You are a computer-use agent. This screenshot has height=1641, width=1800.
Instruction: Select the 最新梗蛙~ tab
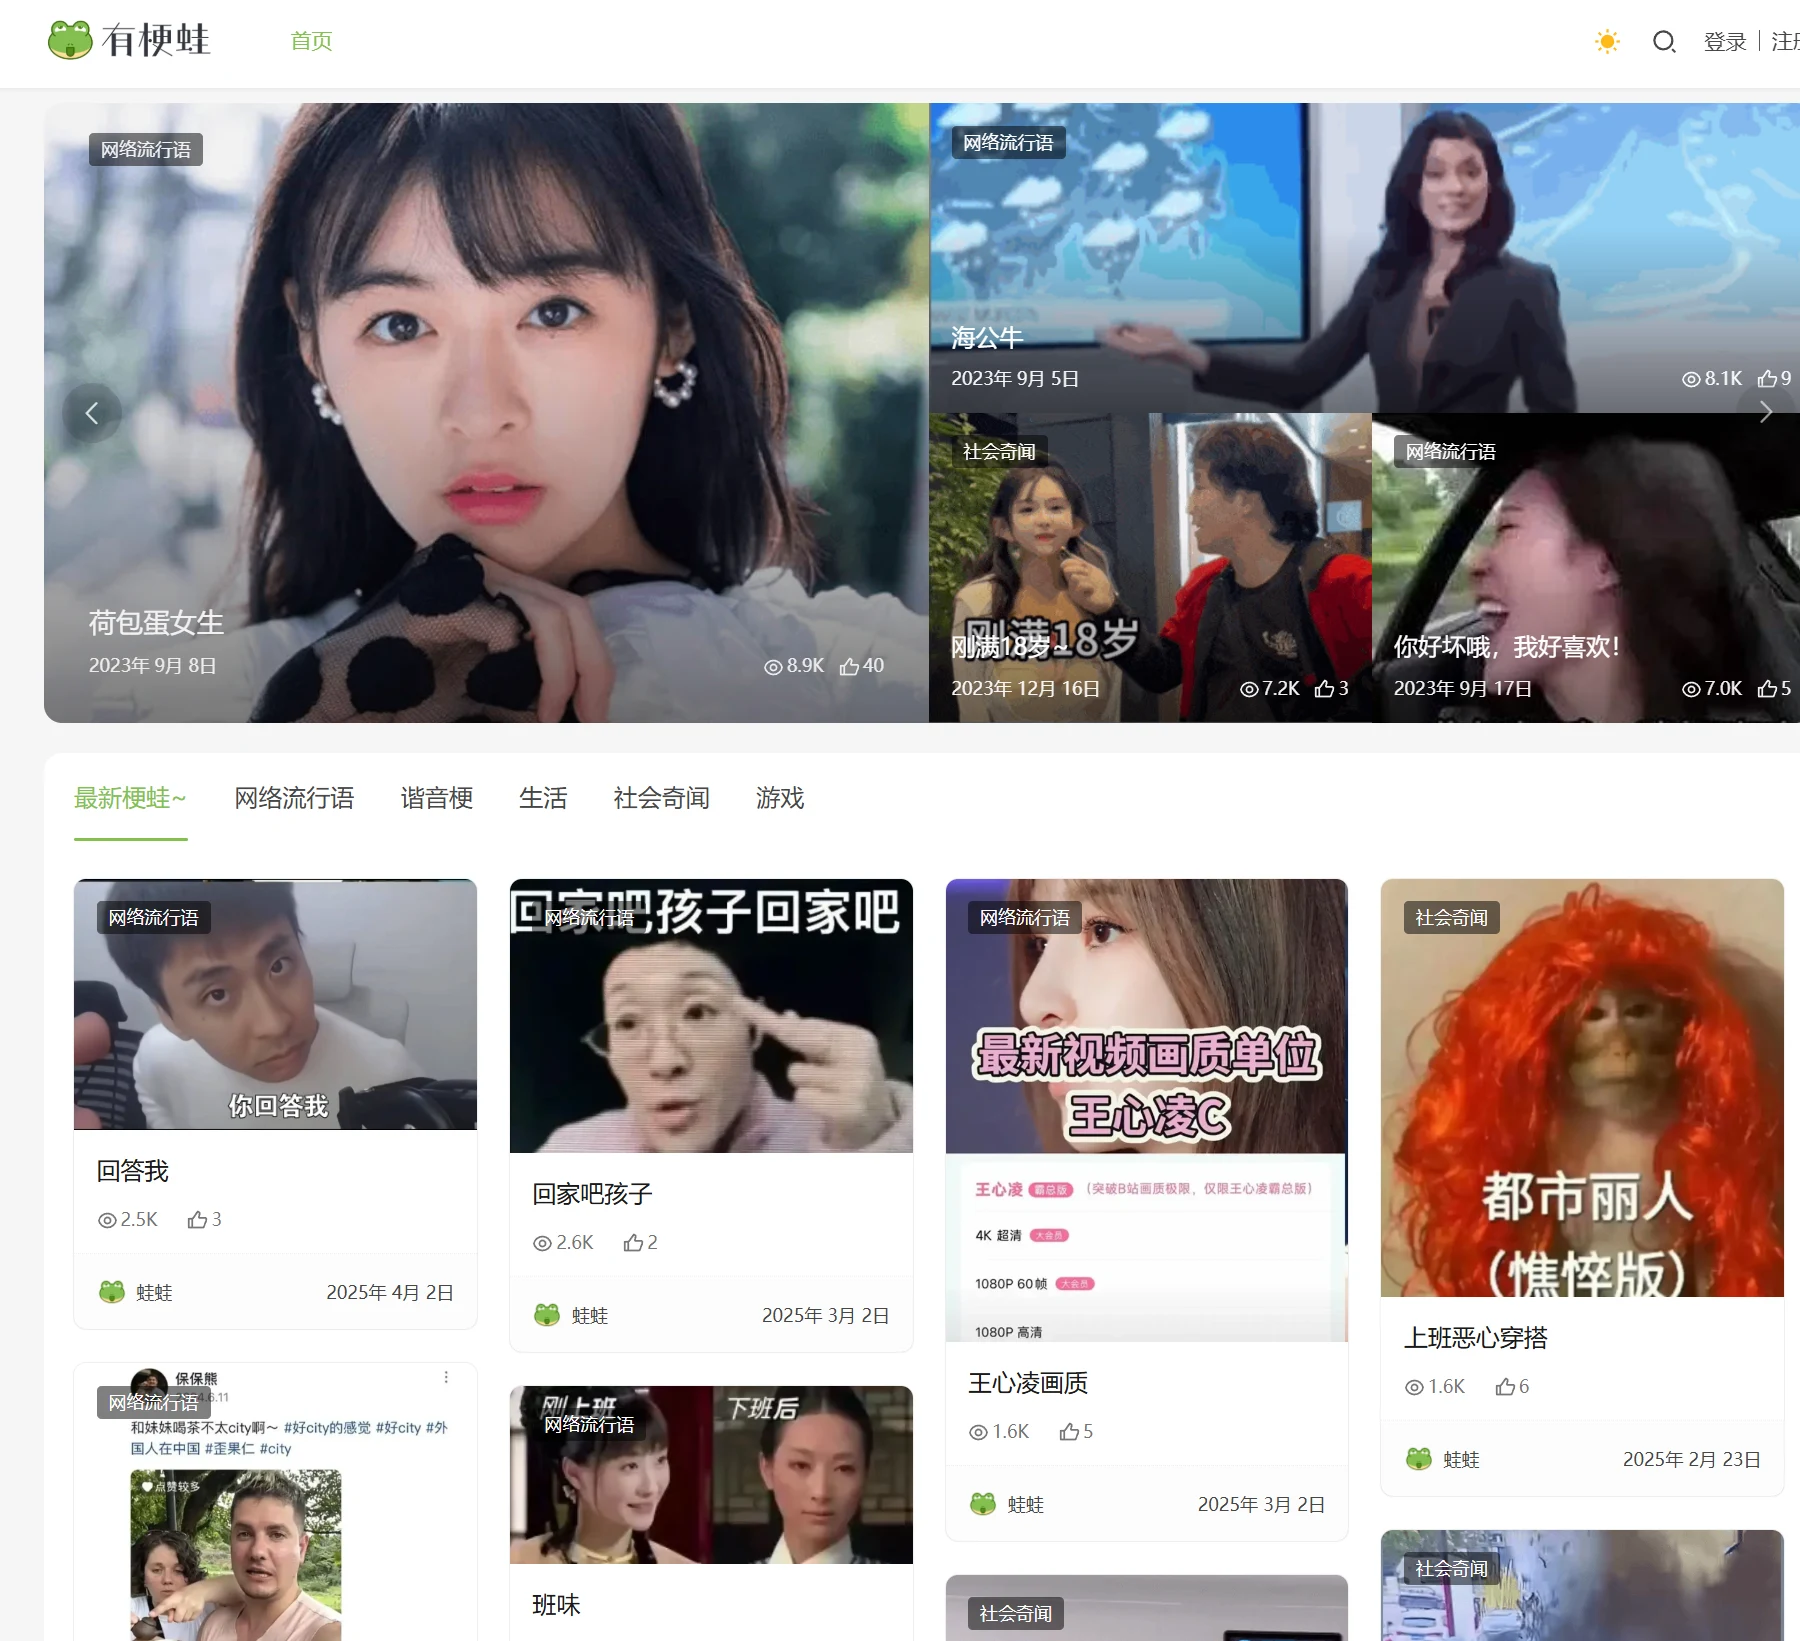coord(130,798)
